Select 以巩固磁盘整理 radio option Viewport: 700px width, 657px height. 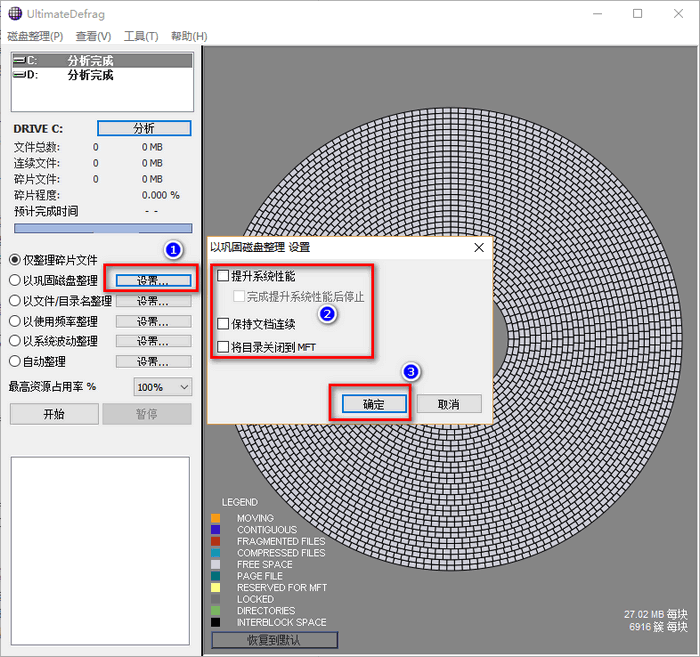[53, 280]
